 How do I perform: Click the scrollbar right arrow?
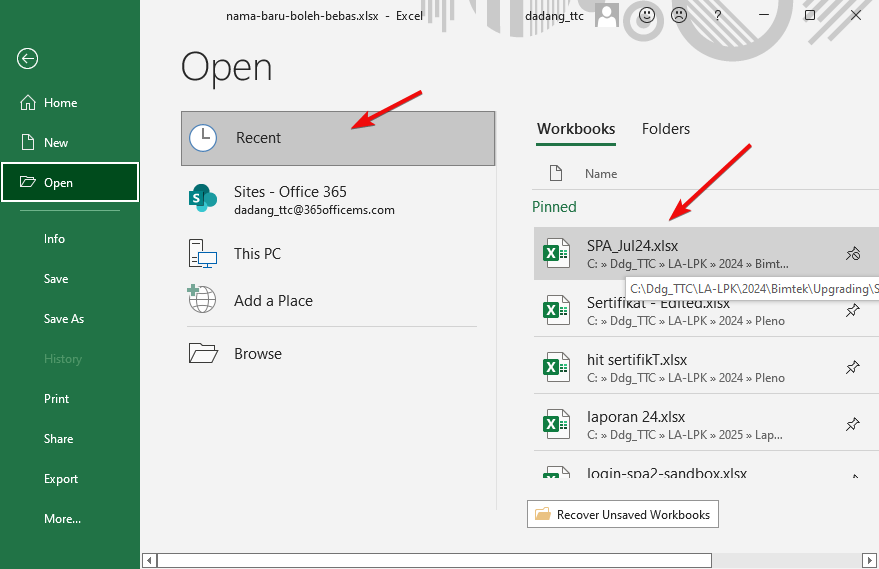click(x=869, y=561)
